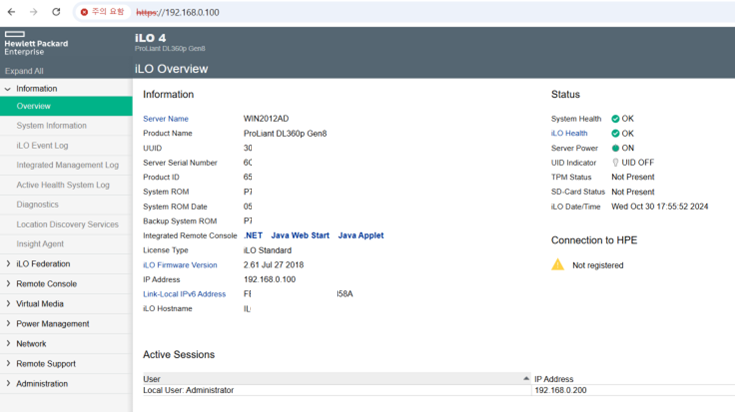The image size is (735, 412).
Task: Select the Connection to HPE heading
Action: [x=594, y=240]
